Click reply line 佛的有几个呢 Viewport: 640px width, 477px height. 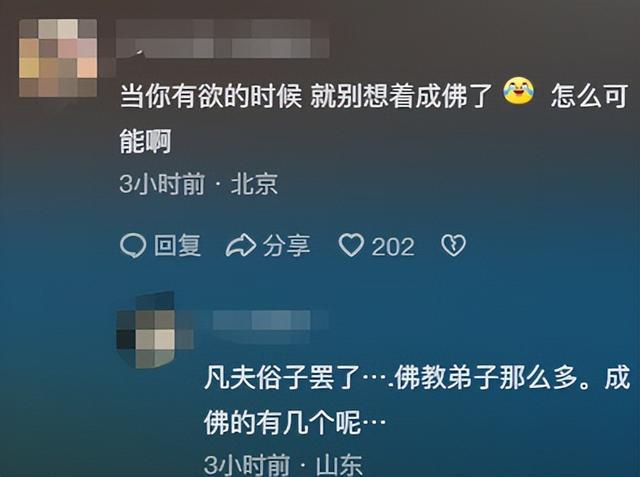coord(295,423)
